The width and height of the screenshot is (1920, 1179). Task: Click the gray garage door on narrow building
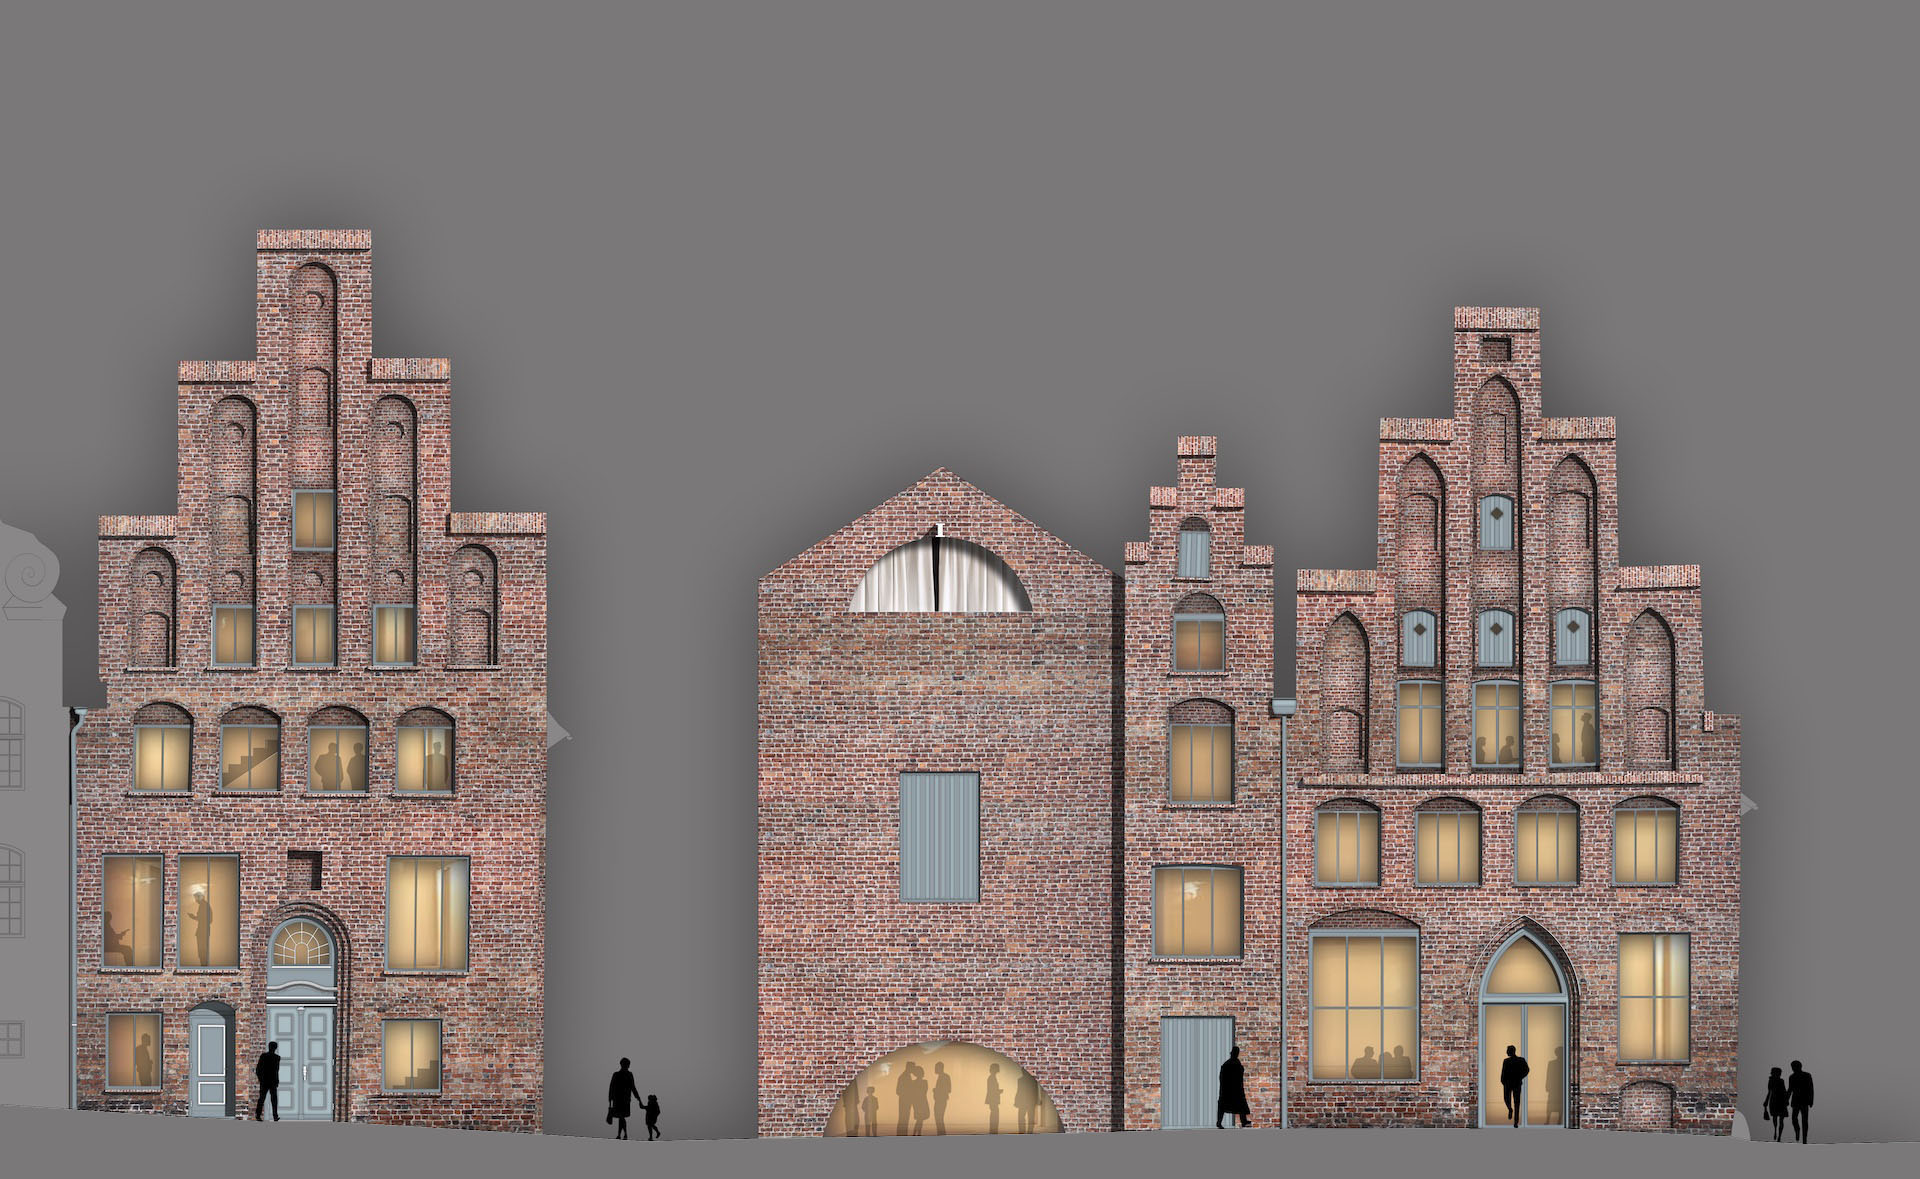coord(1196,1073)
